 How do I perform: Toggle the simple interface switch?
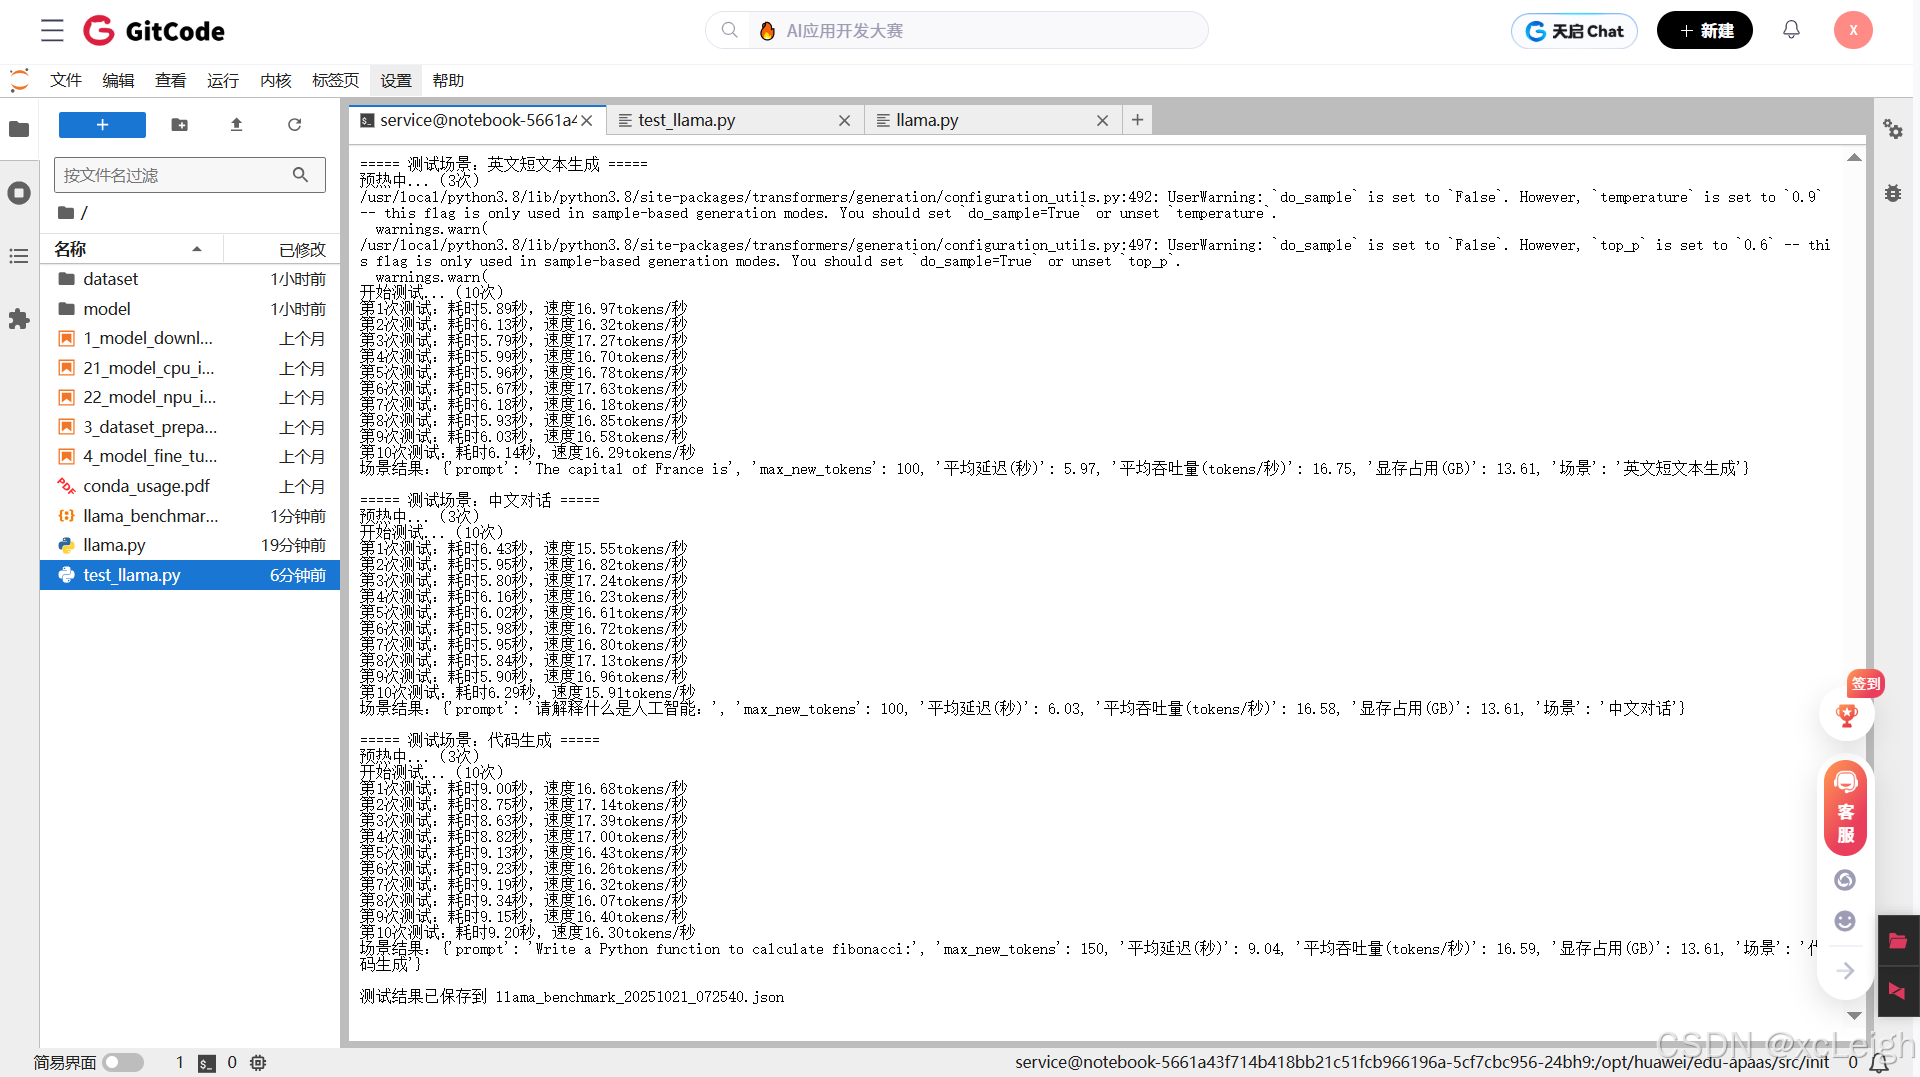pyautogui.click(x=123, y=1063)
